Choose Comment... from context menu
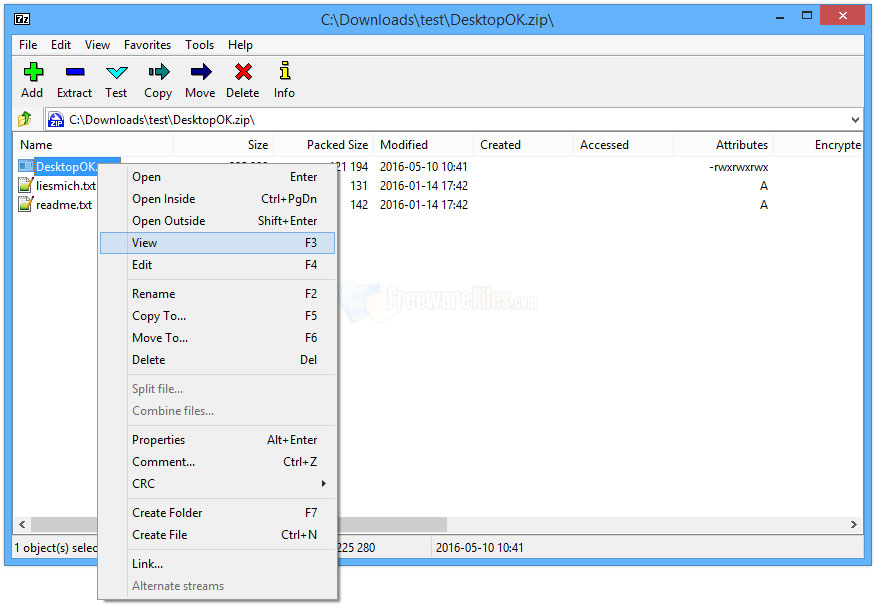The width and height of the screenshot is (876, 605). 218,462
